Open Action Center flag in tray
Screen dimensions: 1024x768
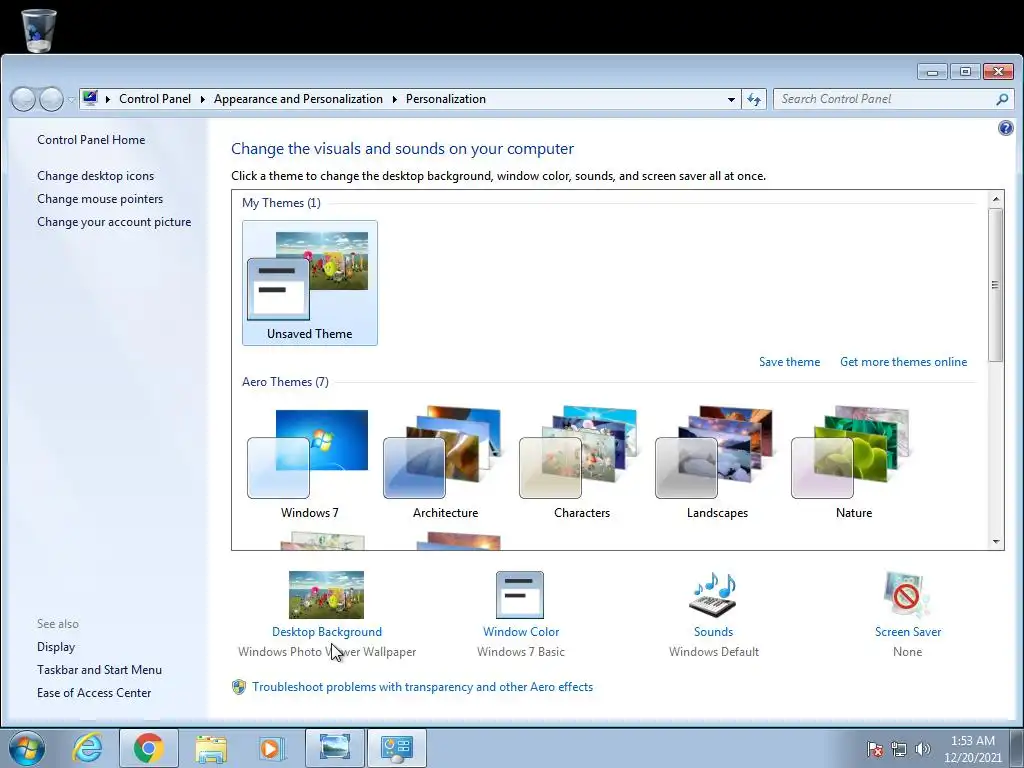874,749
